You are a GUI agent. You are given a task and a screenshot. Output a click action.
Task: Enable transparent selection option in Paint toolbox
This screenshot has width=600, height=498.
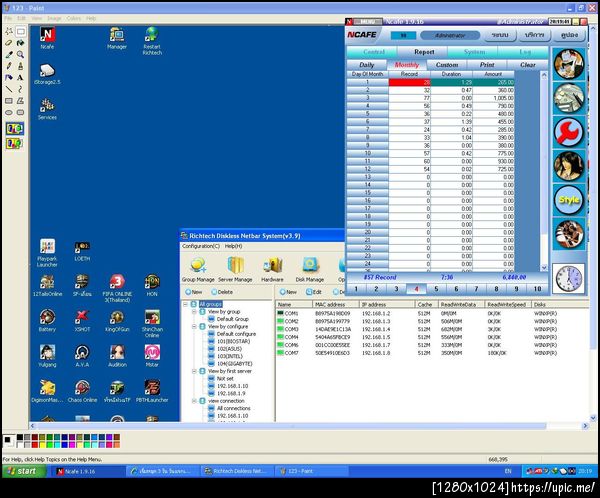(15, 144)
